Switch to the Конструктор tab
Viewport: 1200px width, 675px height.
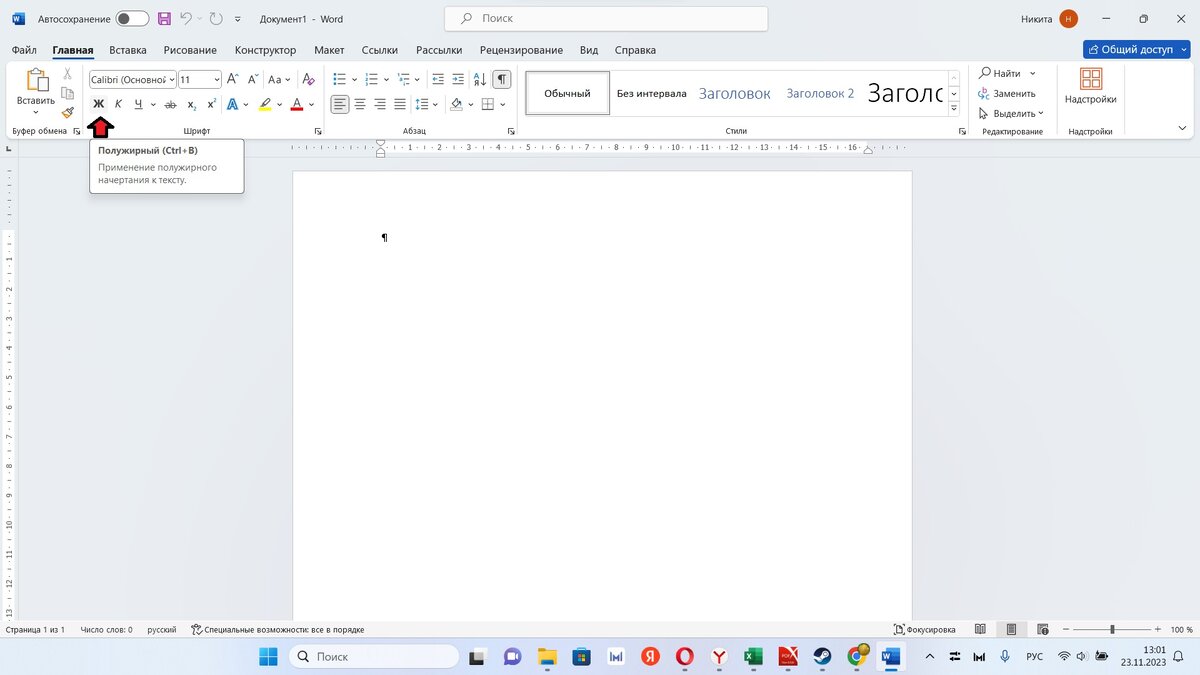[265, 50]
